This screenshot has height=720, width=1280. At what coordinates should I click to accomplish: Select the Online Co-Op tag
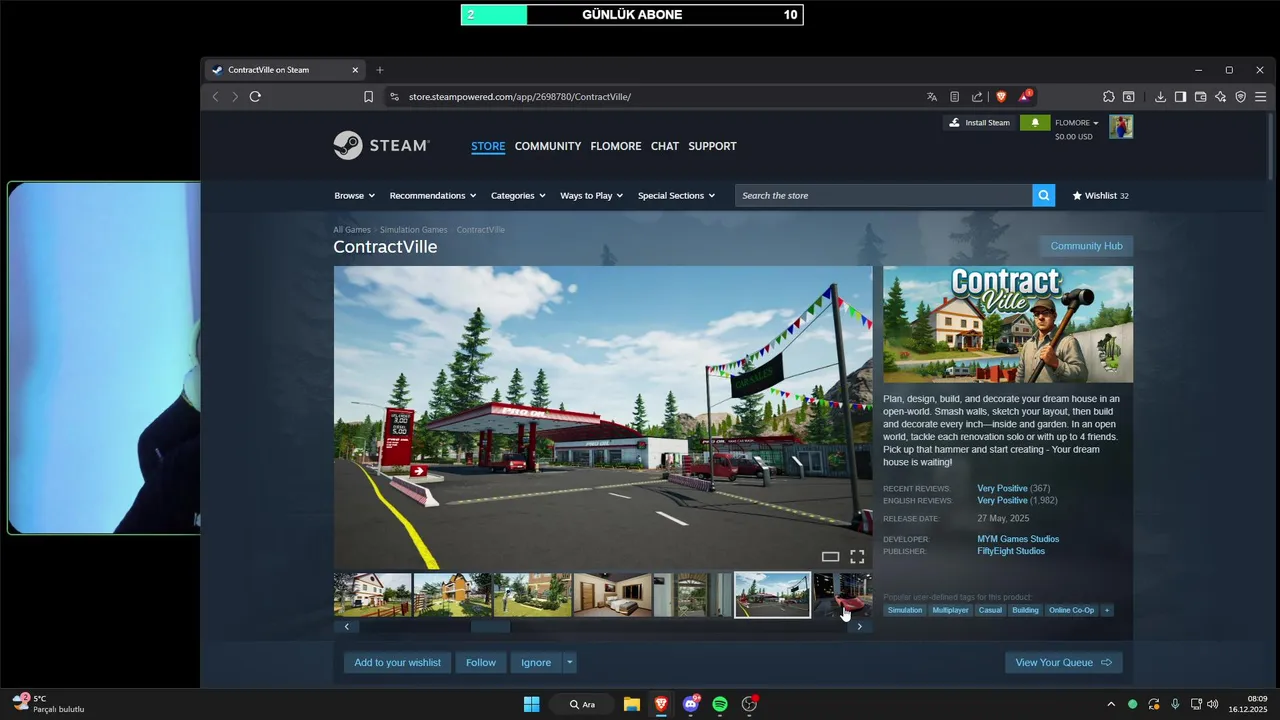click(x=1071, y=610)
